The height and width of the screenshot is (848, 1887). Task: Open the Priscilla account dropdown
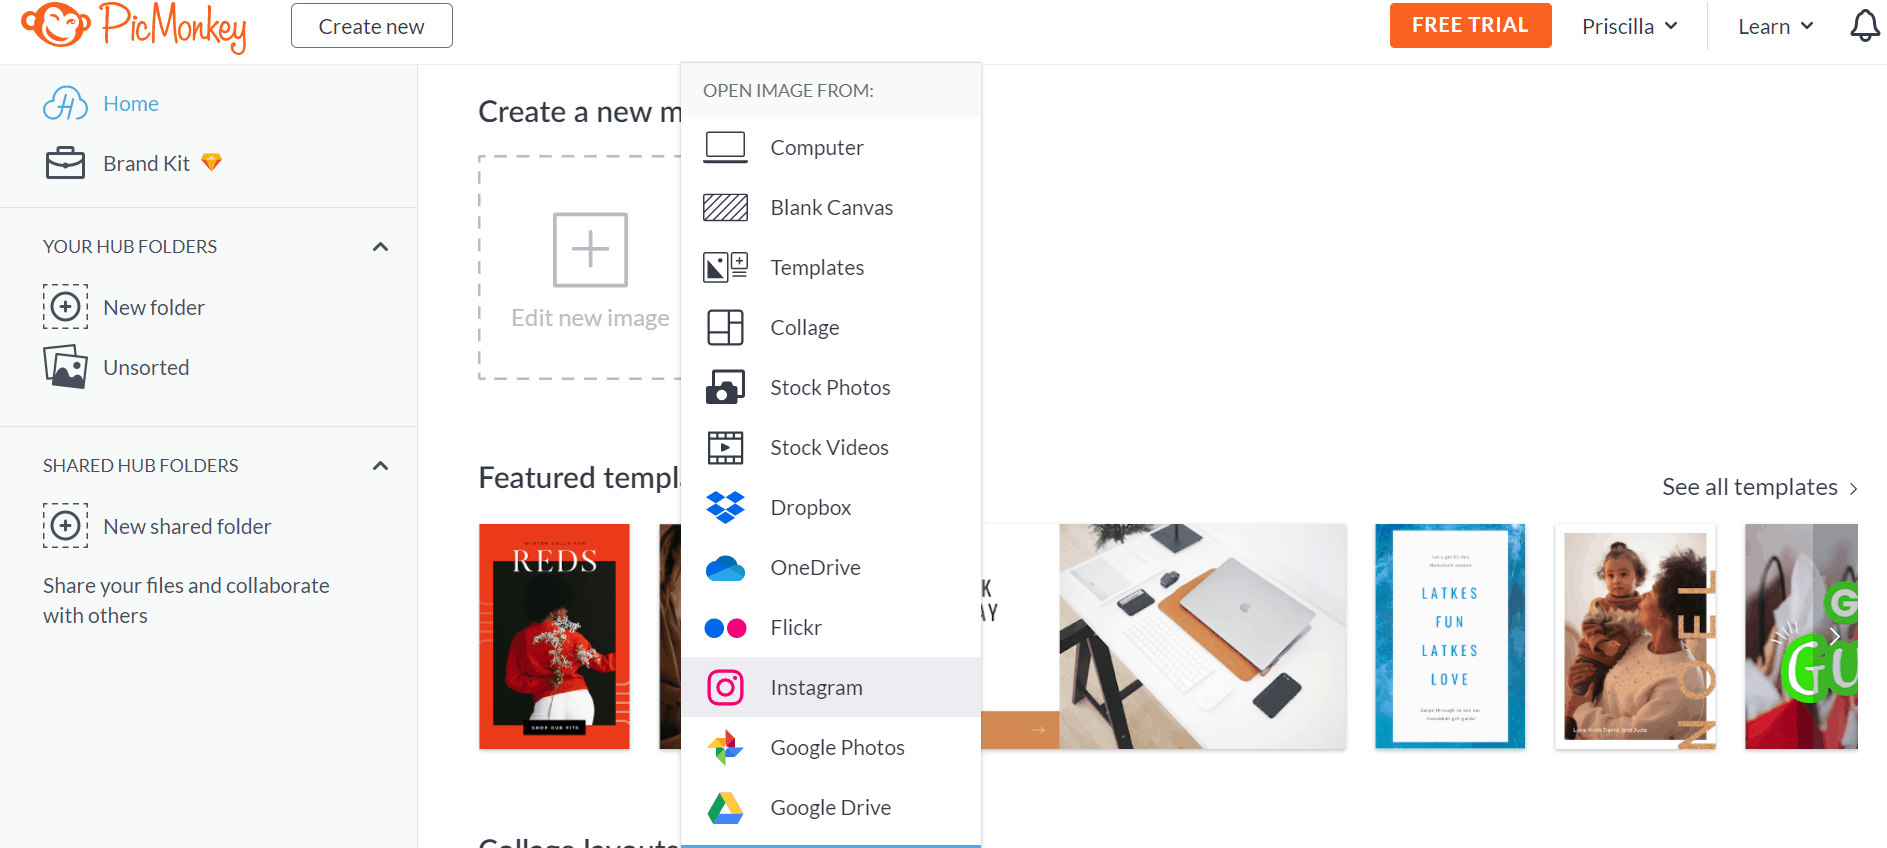1629,27
